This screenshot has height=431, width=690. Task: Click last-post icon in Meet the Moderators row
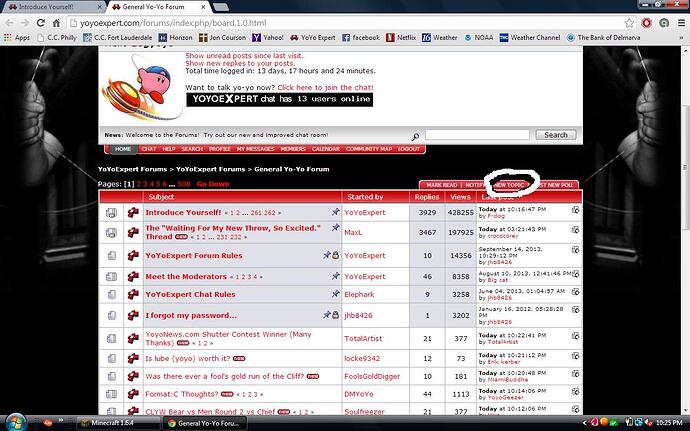click(575, 273)
